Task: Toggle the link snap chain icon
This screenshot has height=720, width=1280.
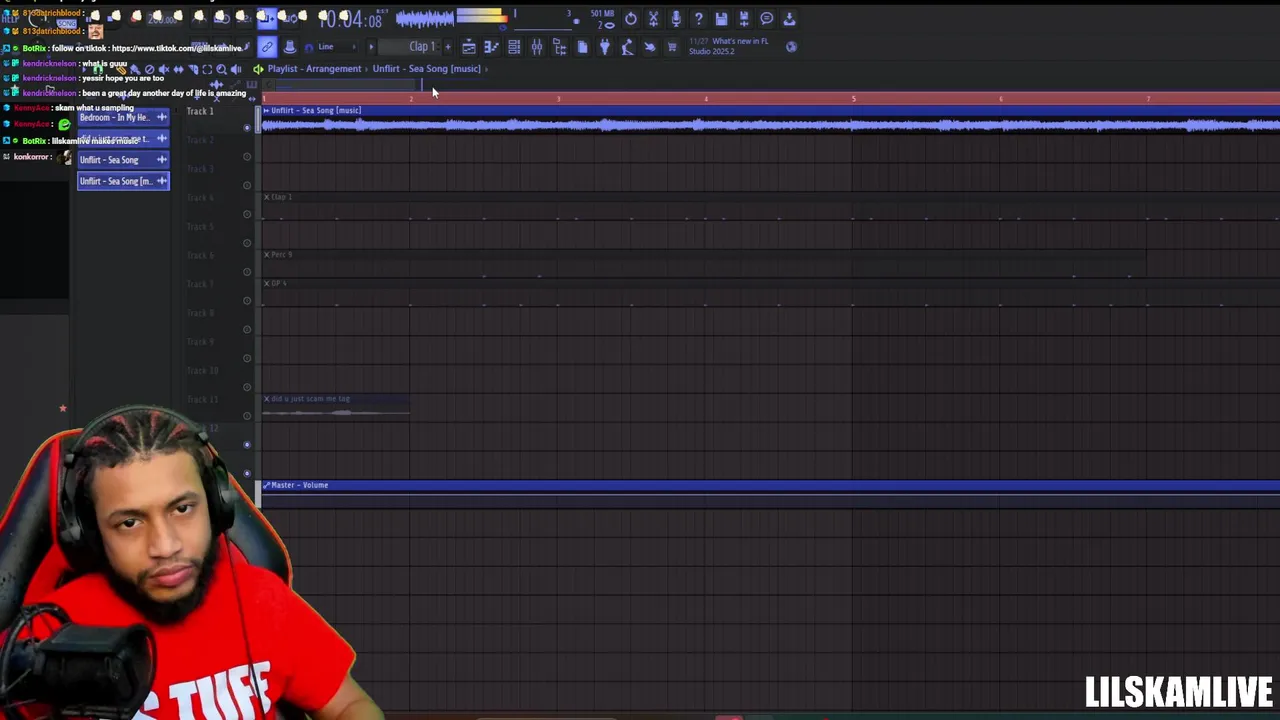Action: point(267,47)
